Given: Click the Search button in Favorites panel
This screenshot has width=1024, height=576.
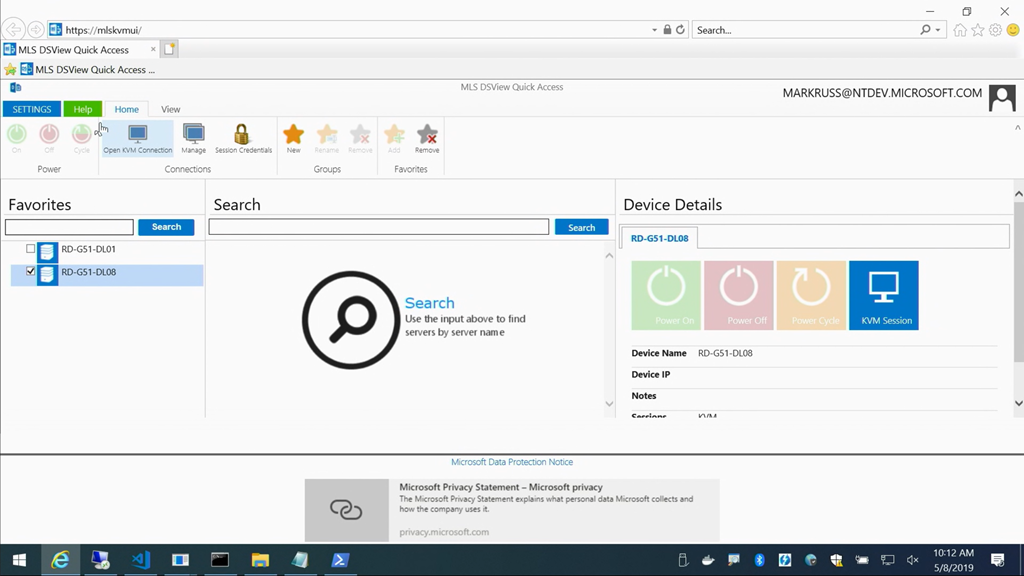Looking at the screenshot, I should (x=166, y=227).
